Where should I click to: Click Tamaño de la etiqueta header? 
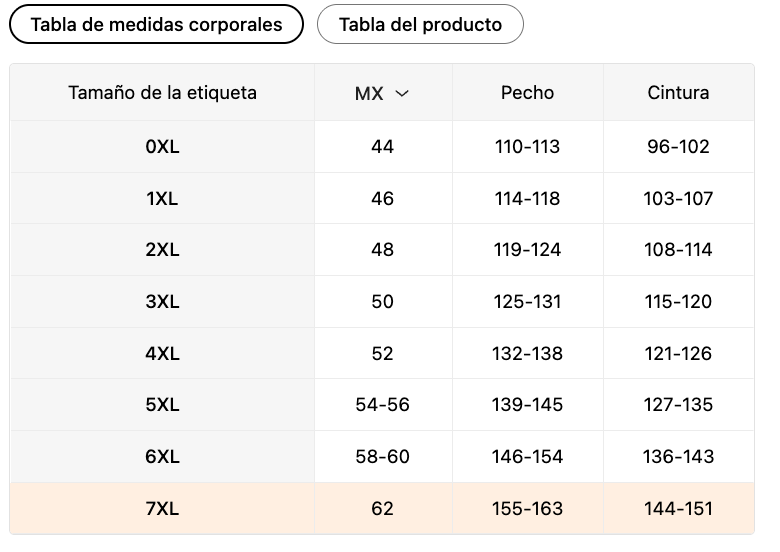pyautogui.click(x=162, y=93)
